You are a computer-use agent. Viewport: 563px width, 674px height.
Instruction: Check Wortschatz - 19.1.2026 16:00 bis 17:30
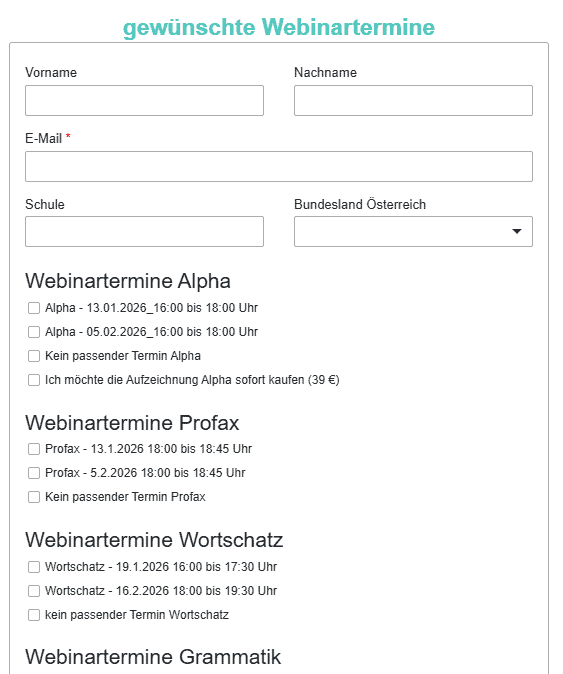click(34, 567)
